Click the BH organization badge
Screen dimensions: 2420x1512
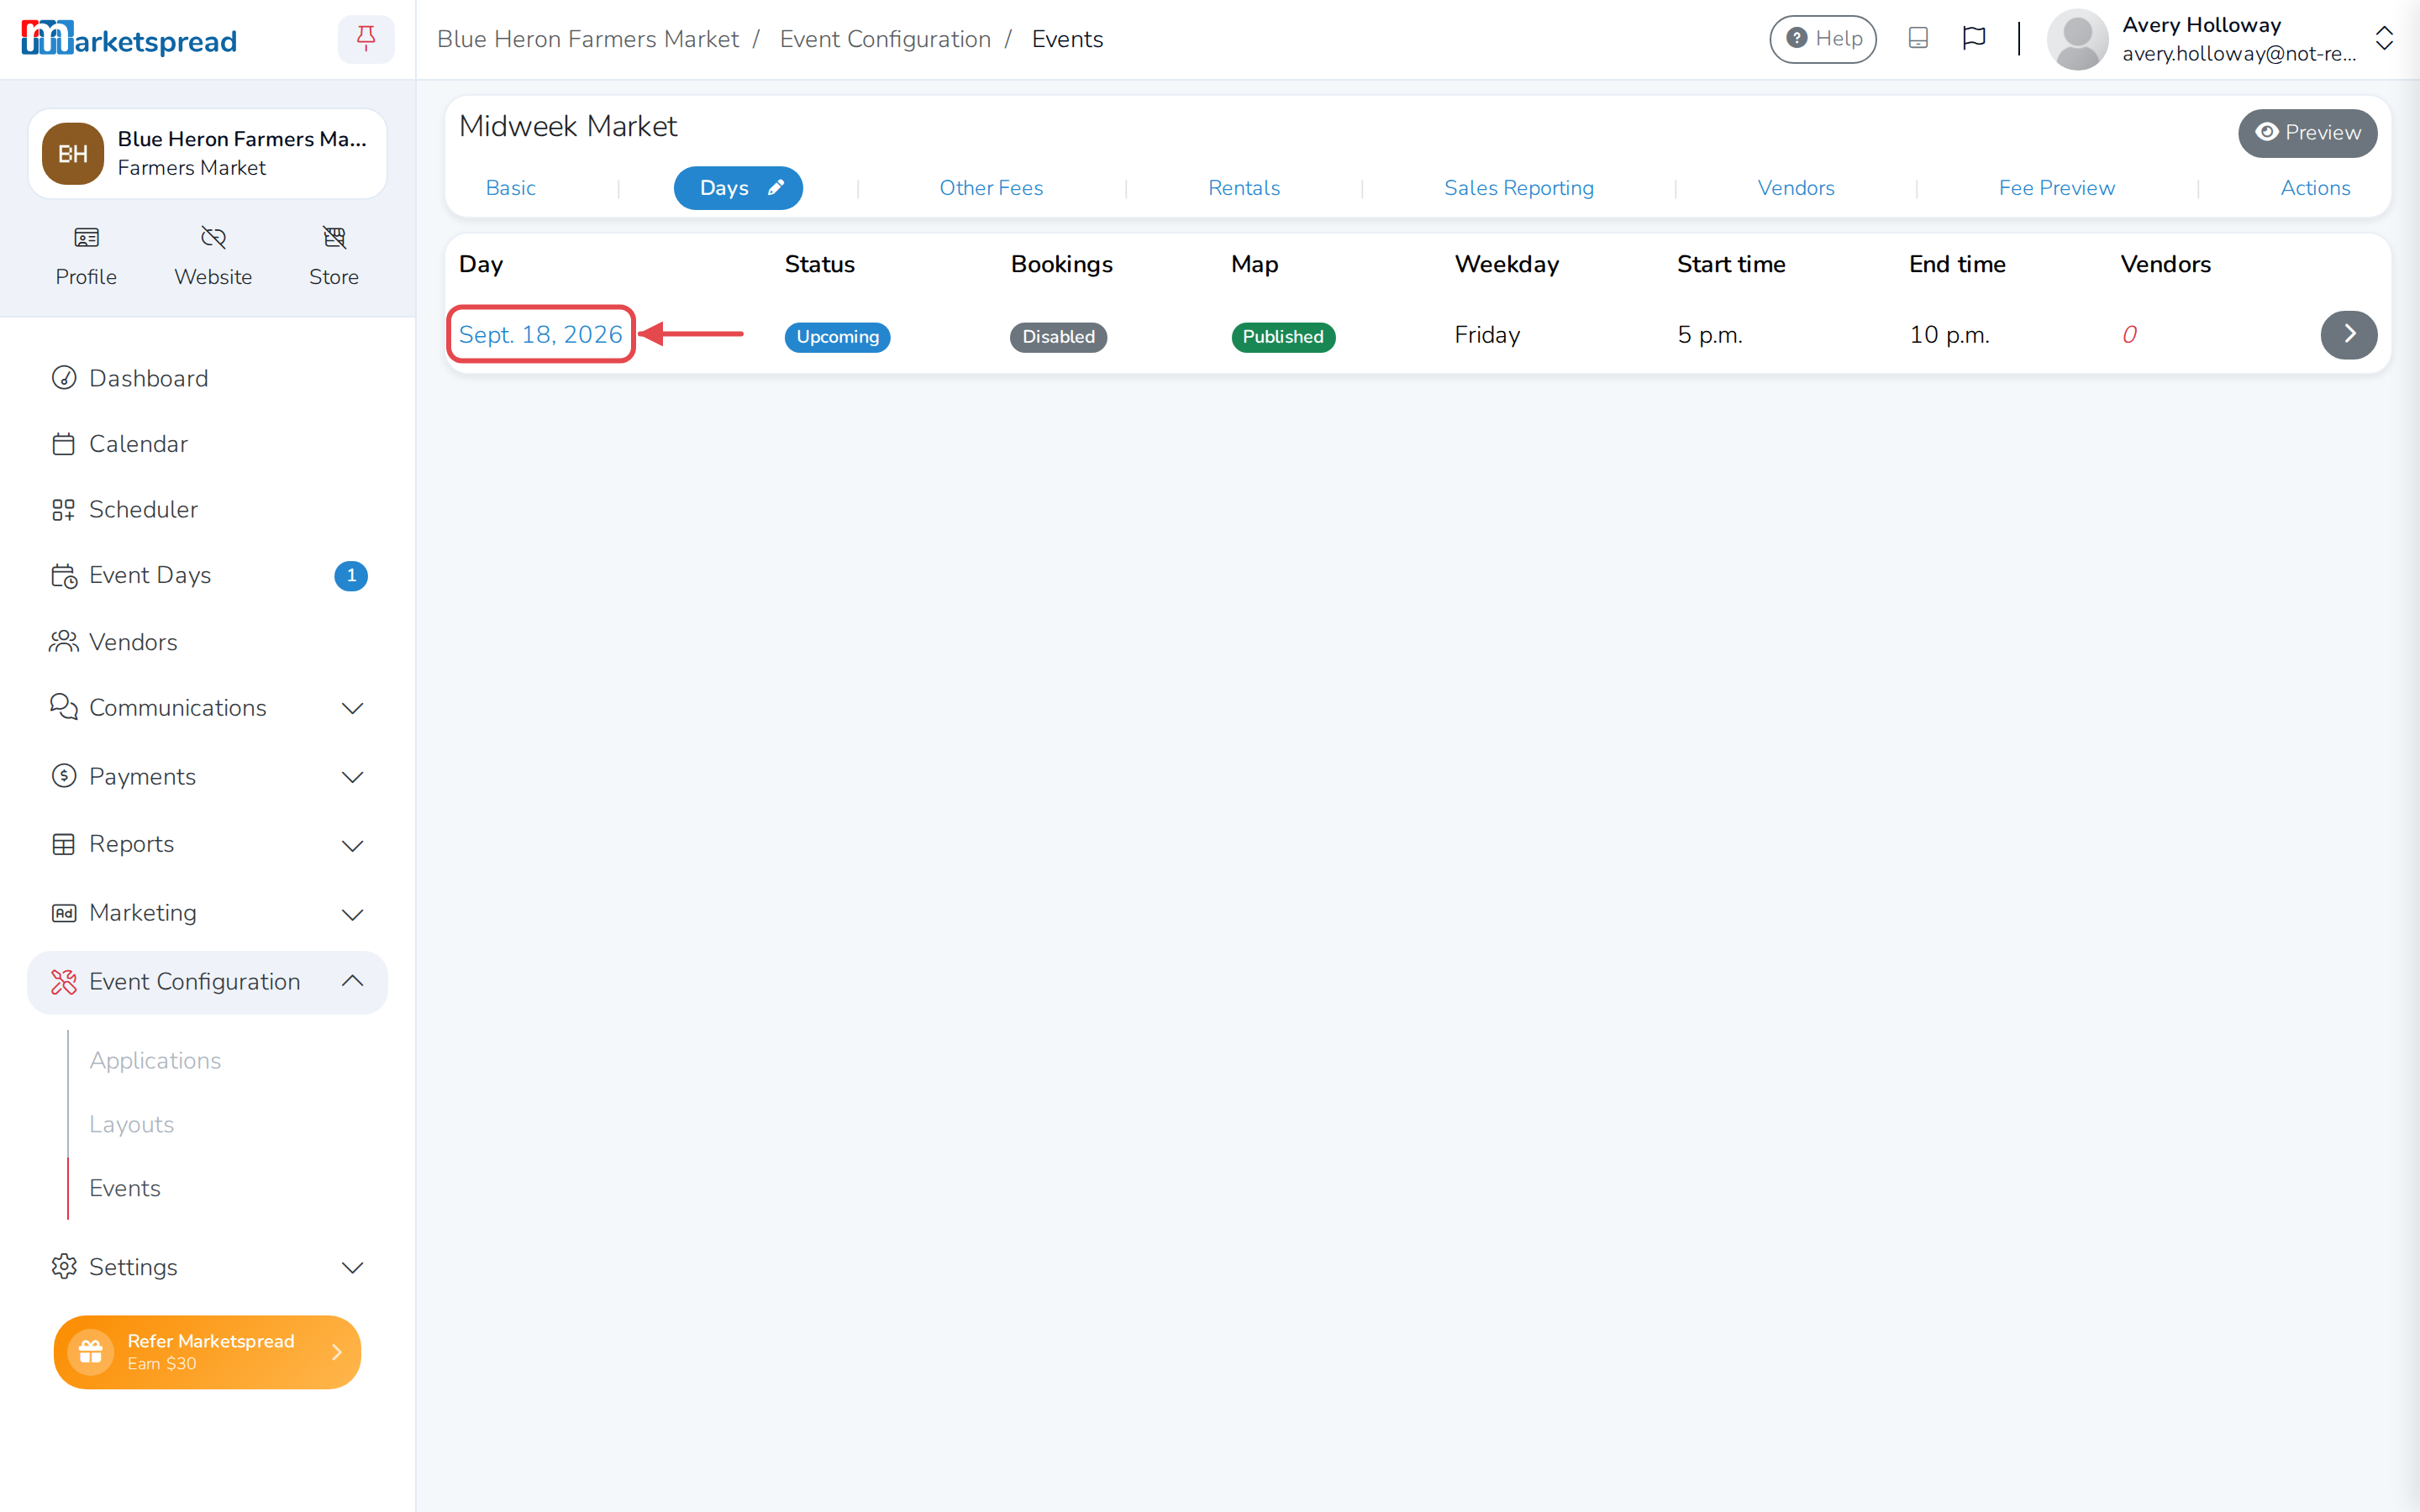click(73, 154)
